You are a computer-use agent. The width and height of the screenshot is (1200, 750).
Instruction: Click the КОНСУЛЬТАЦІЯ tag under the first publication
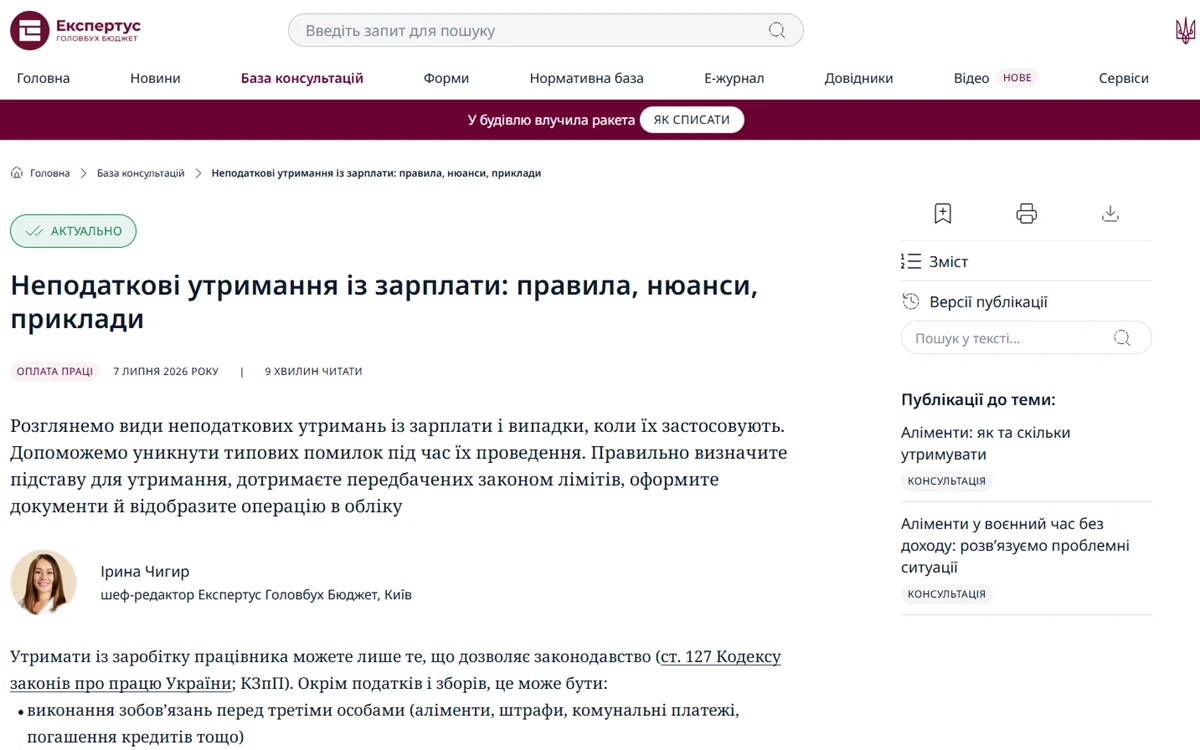[947, 481]
